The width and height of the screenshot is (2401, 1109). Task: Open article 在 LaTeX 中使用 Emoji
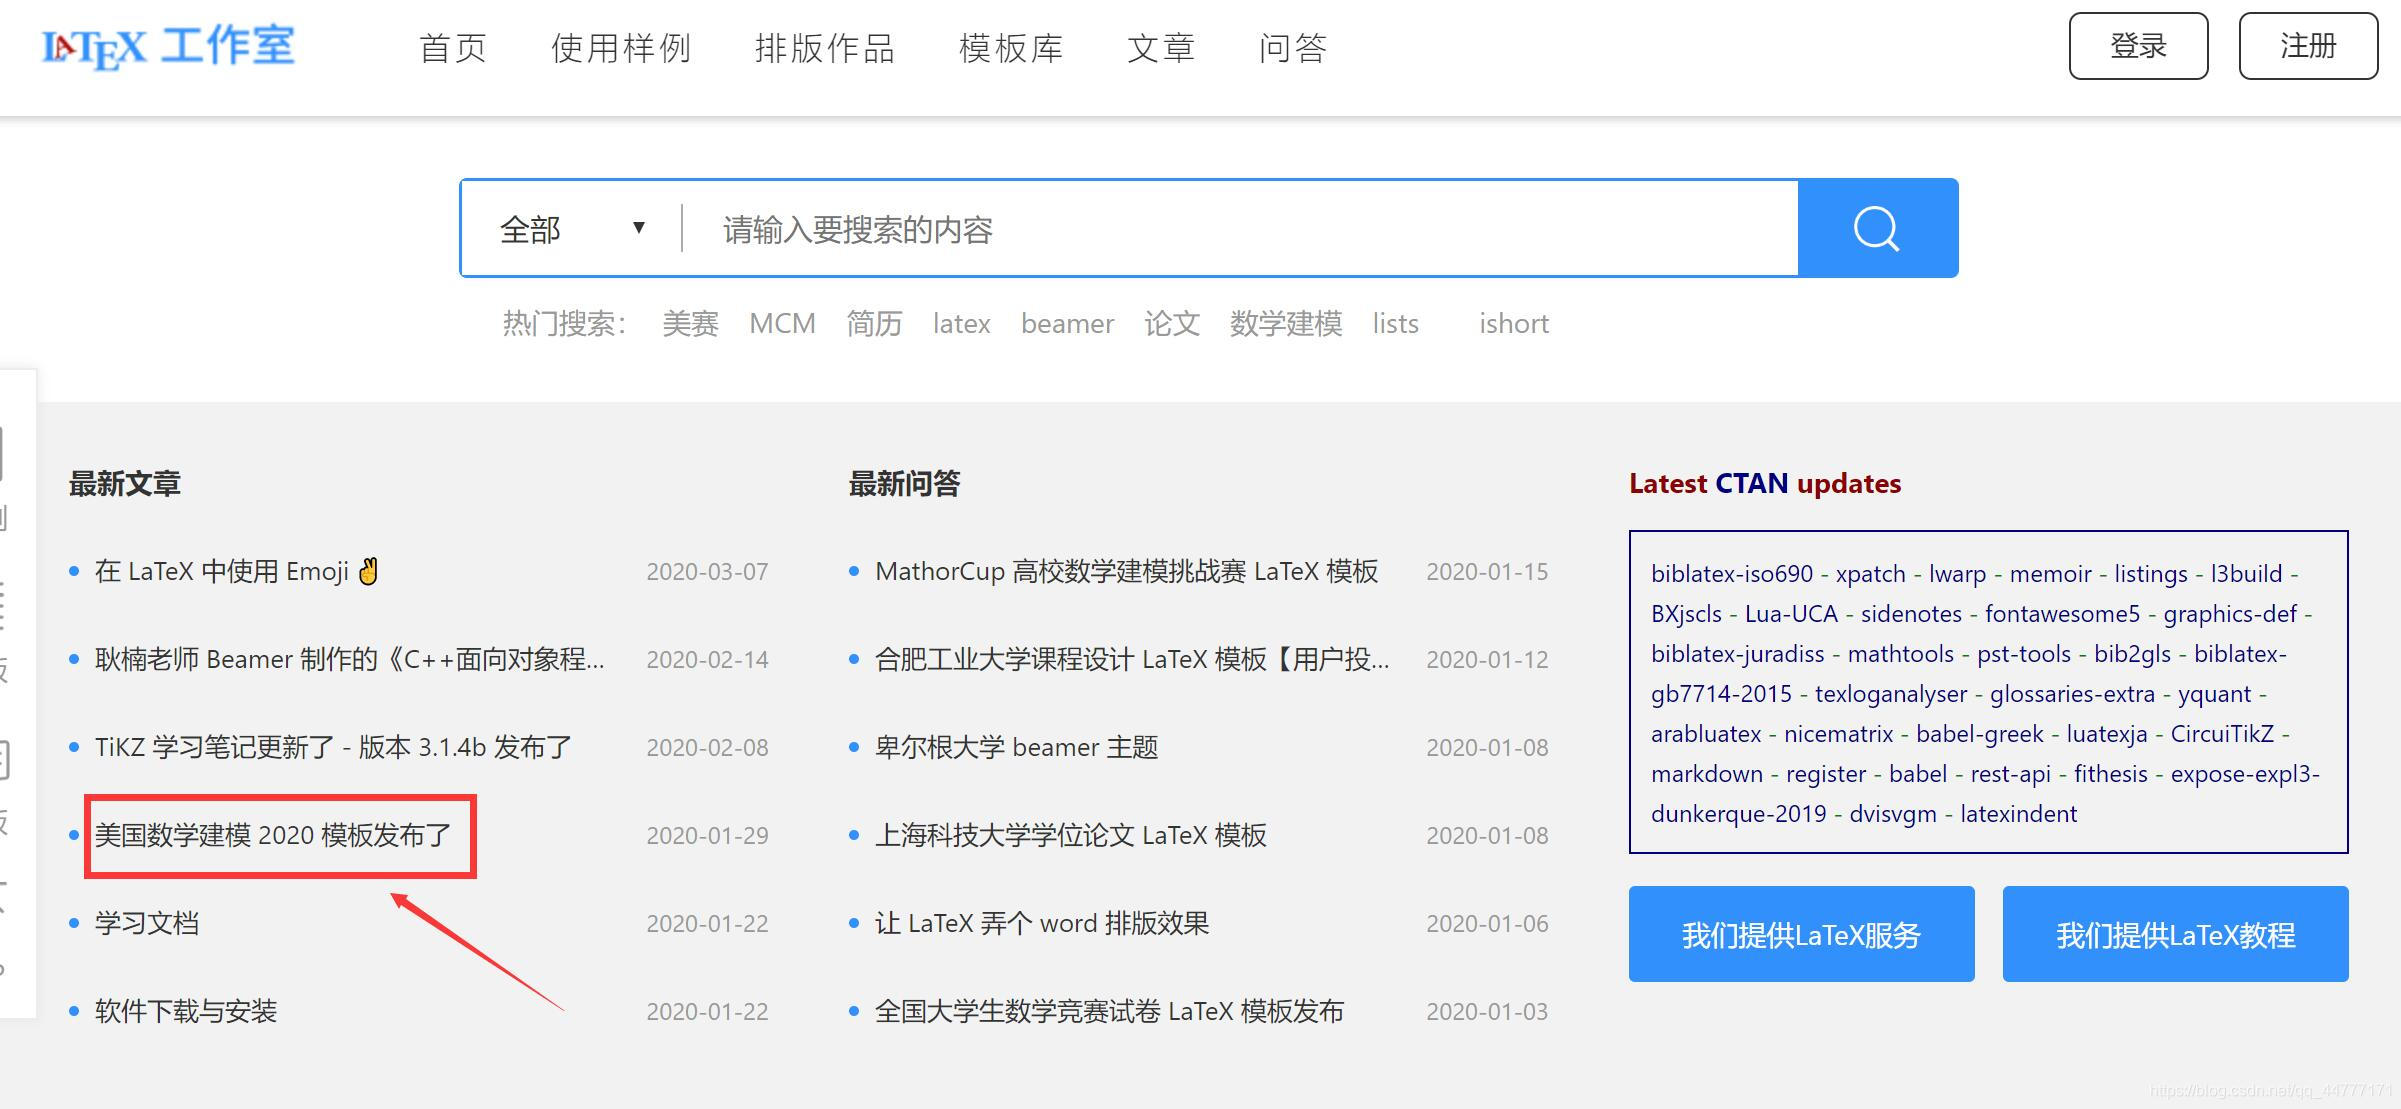[x=237, y=571]
